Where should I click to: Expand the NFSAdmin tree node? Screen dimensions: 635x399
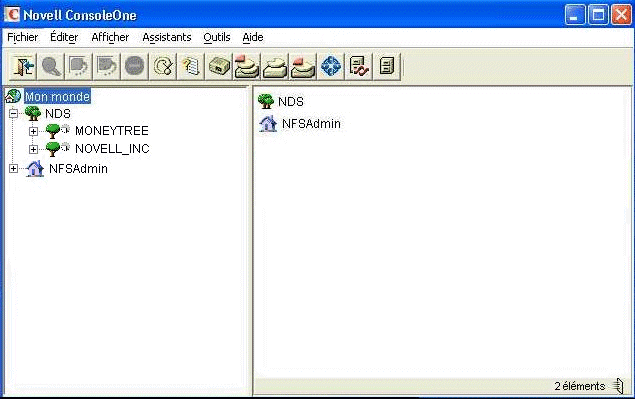point(13,169)
